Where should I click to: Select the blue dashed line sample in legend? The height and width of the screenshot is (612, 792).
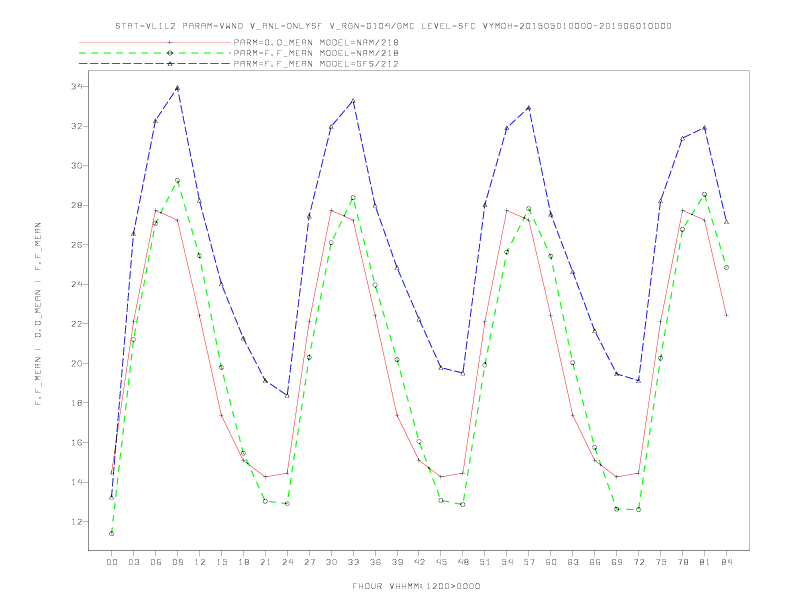[155, 64]
